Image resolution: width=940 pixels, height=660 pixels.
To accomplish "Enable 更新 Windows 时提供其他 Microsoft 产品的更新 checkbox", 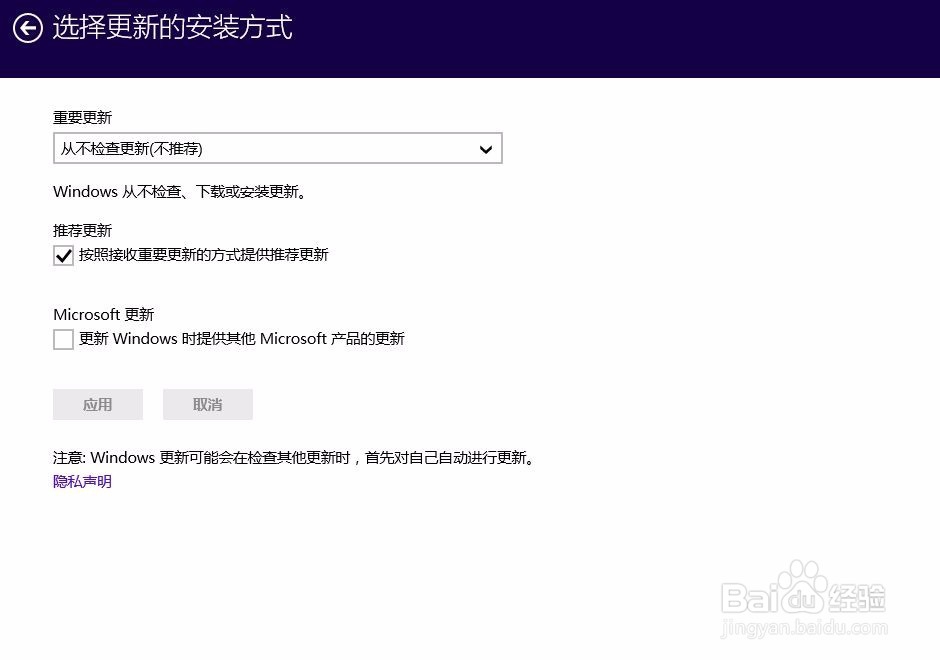I will tap(63, 339).
